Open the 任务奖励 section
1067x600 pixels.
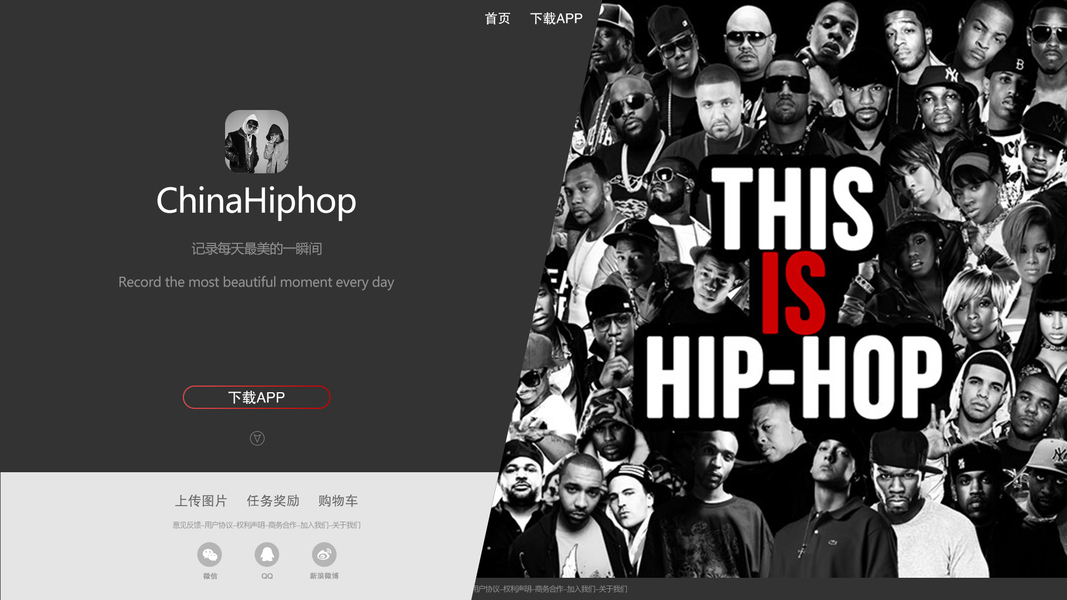(x=273, y=501)
